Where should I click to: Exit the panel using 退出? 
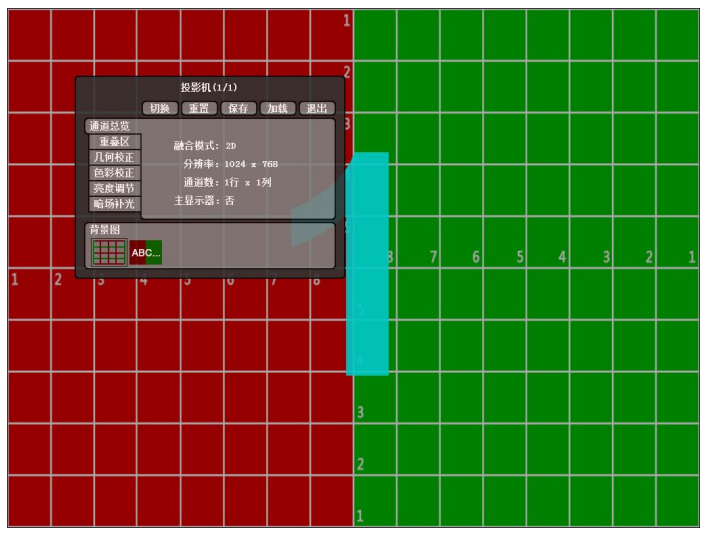(x=316, y=108)
